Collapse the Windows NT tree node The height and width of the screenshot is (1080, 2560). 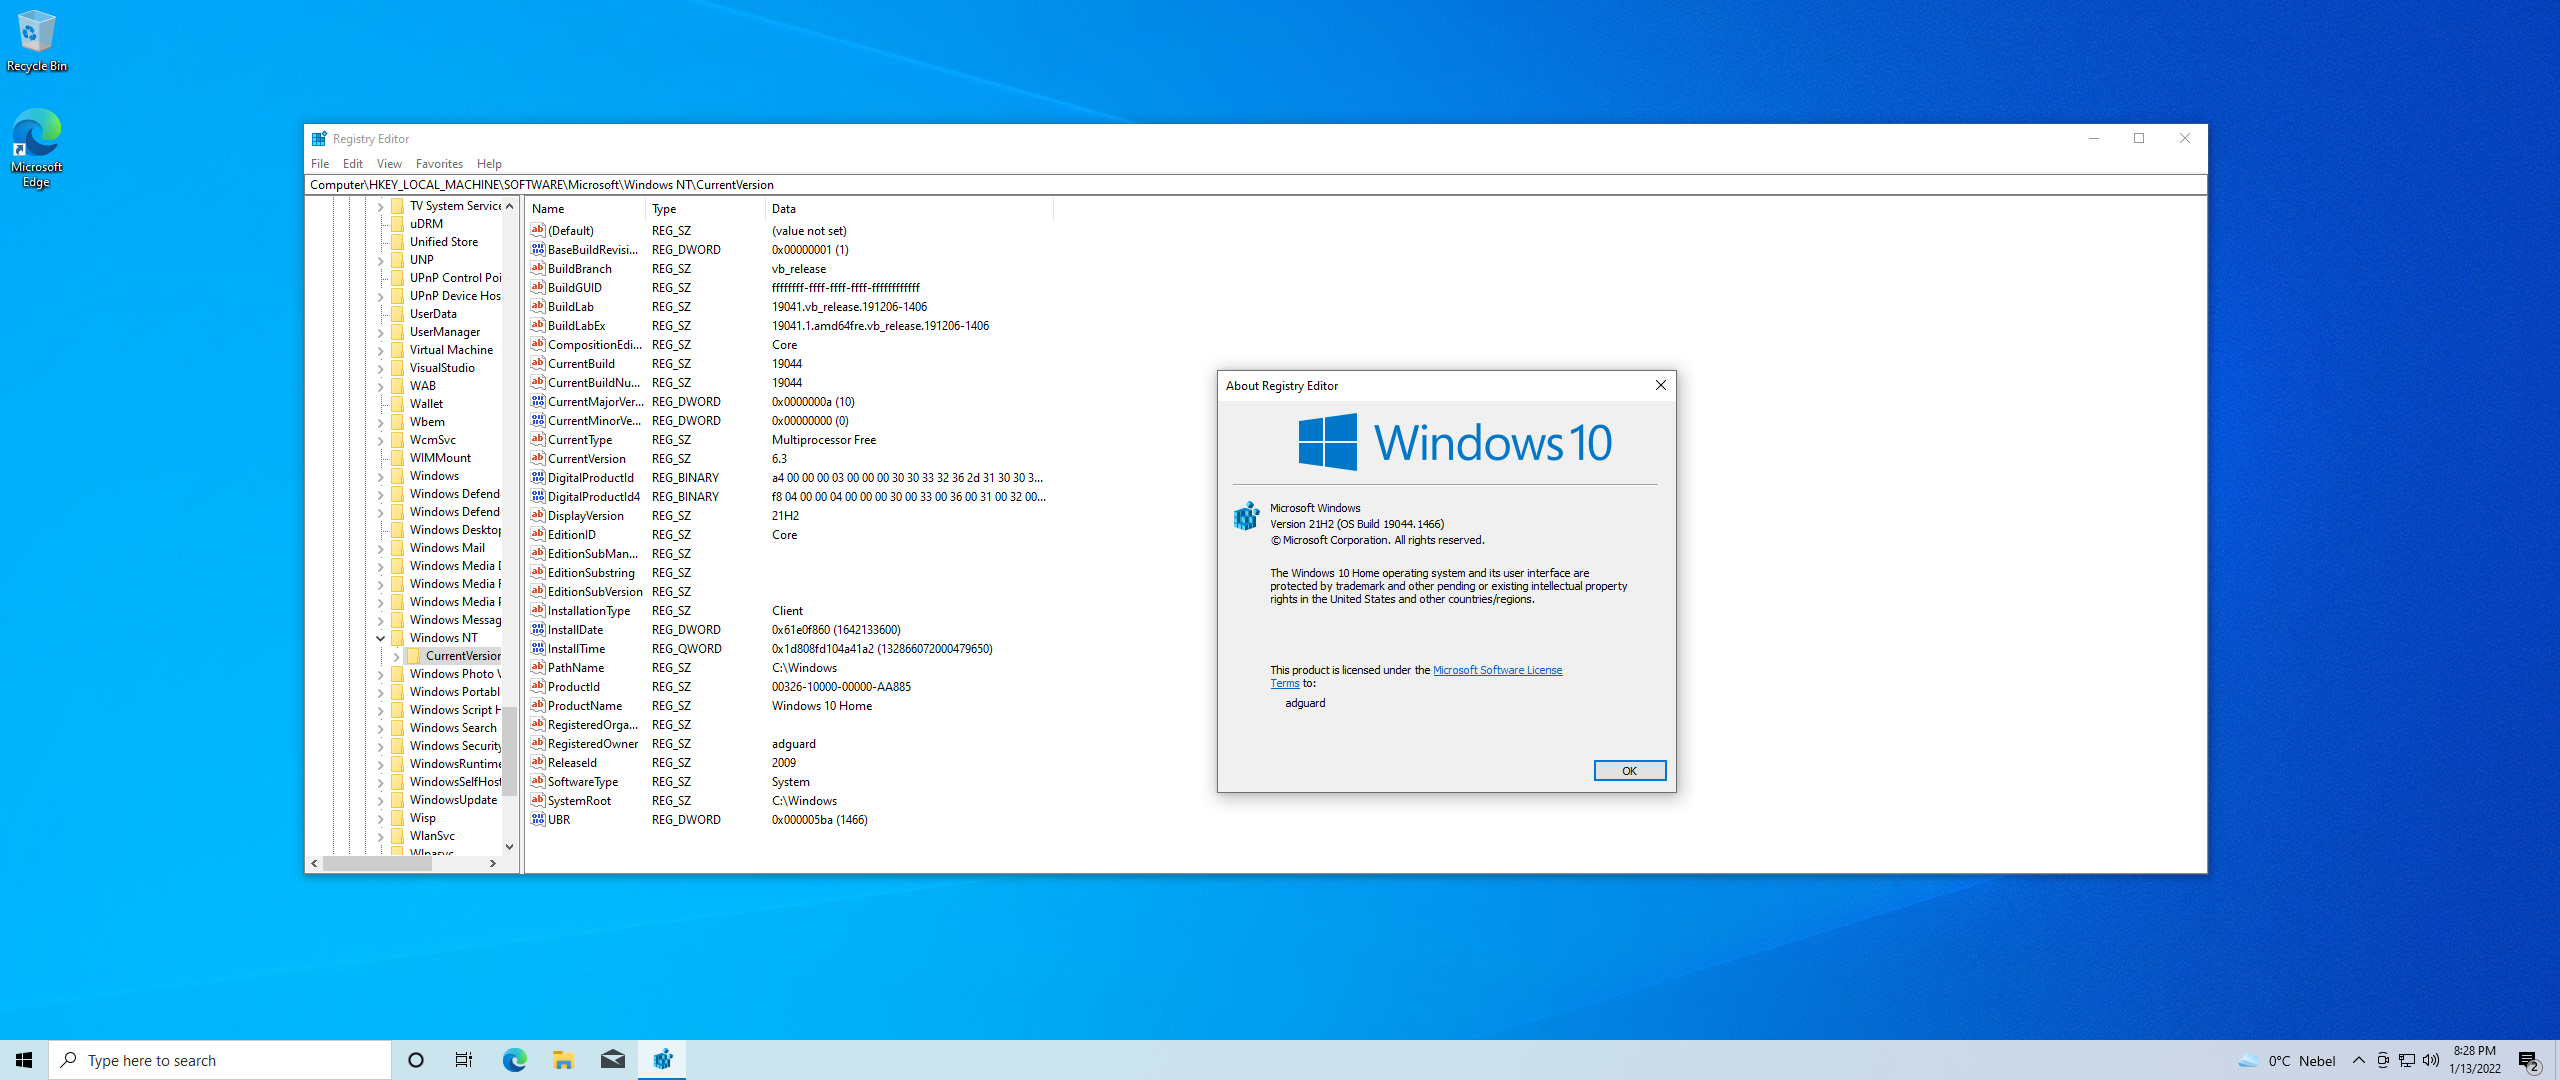381,638
